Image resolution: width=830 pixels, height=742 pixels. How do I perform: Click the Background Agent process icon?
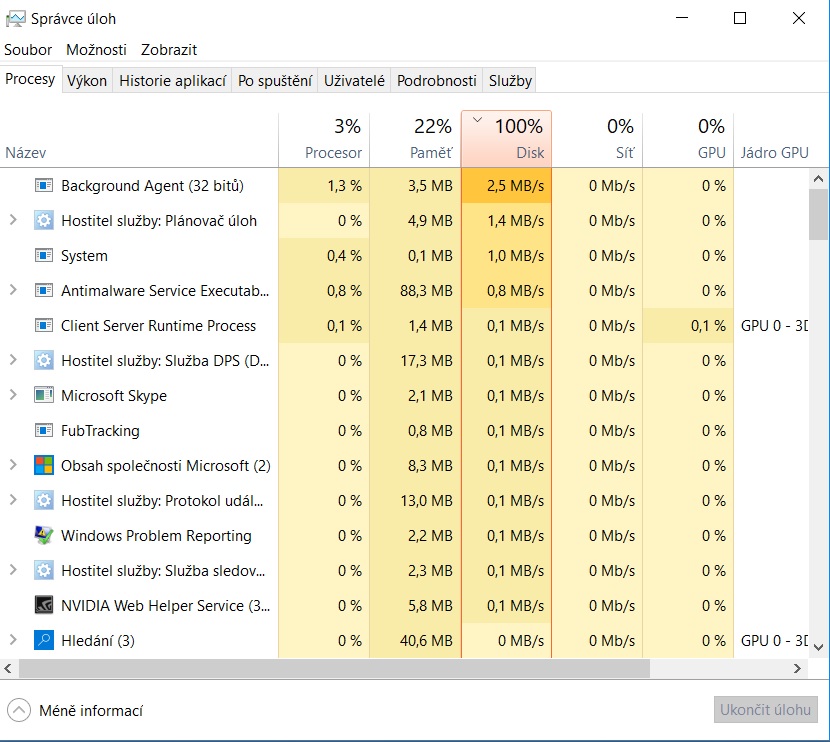coord(44,186)
